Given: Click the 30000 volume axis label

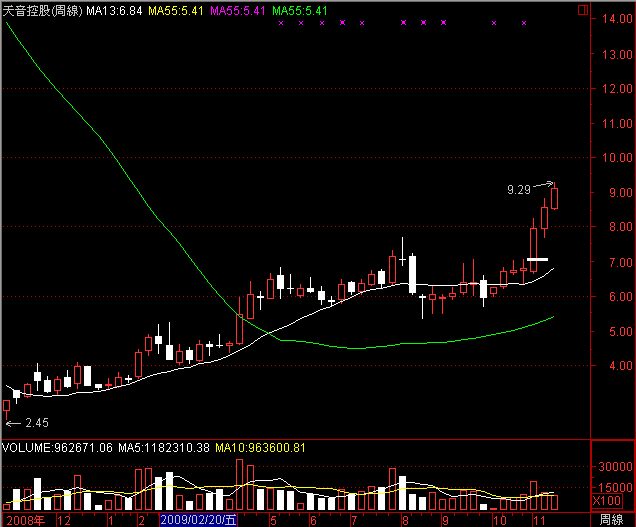Looking at the screenshot, I should click(x=615, y=467).
